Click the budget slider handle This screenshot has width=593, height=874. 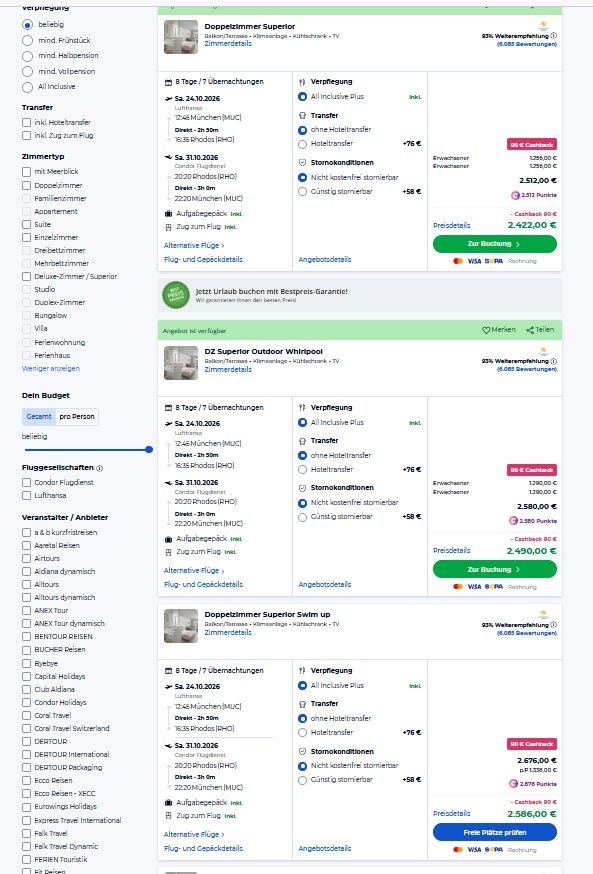pos(149,449)
